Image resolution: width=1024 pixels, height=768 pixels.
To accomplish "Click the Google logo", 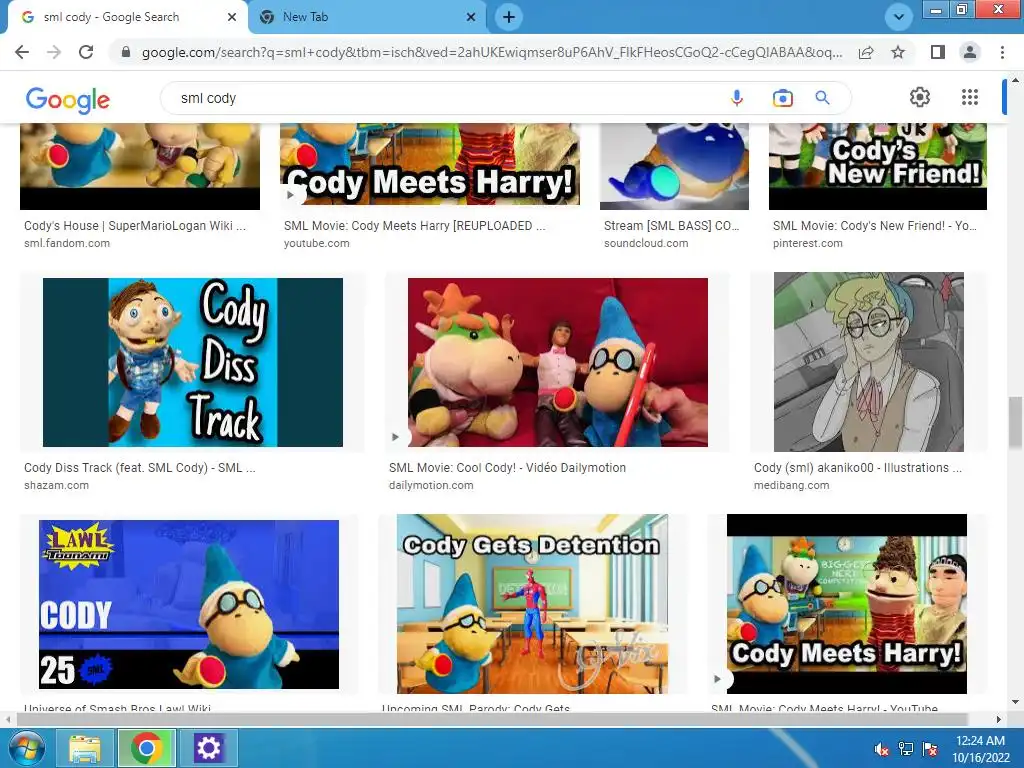I will tap(68, 100).
